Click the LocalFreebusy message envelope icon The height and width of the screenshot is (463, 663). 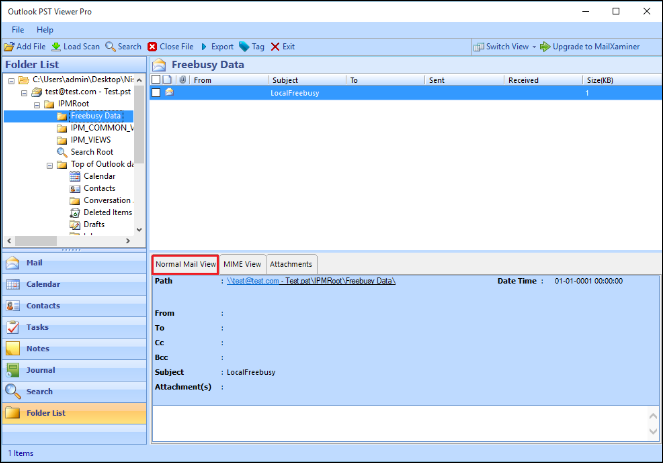[x=169, y=92]
